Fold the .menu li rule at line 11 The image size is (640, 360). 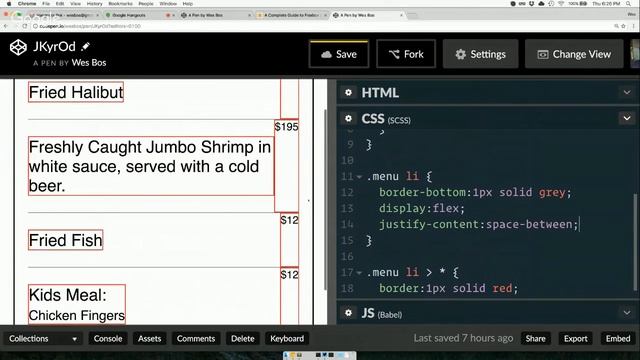point(359,177)
